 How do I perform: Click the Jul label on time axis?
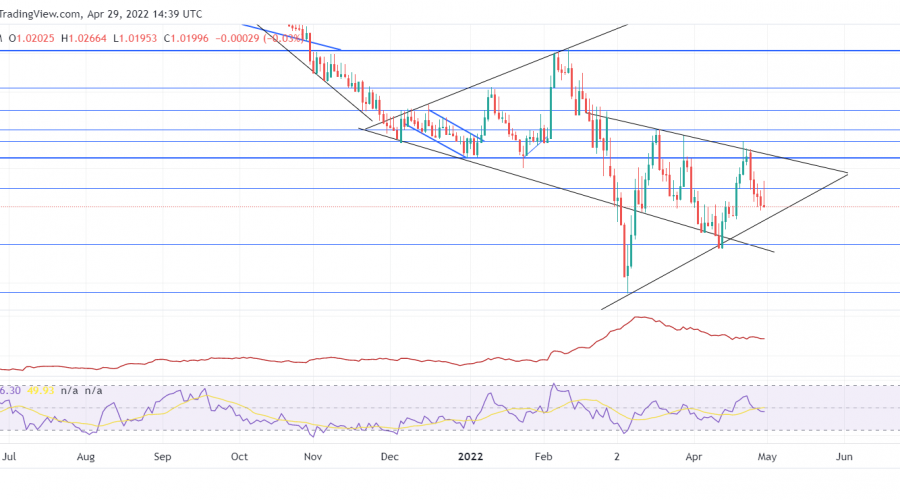click(9, 457)
